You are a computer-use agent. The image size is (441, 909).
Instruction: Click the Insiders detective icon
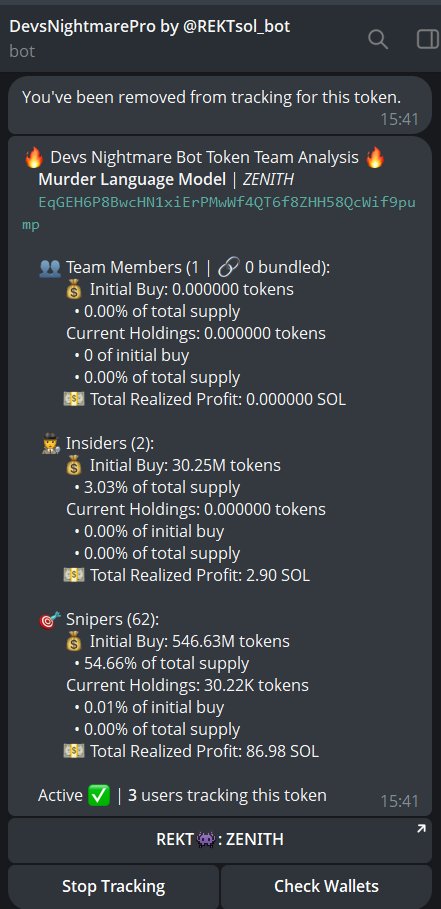(51, 443)
